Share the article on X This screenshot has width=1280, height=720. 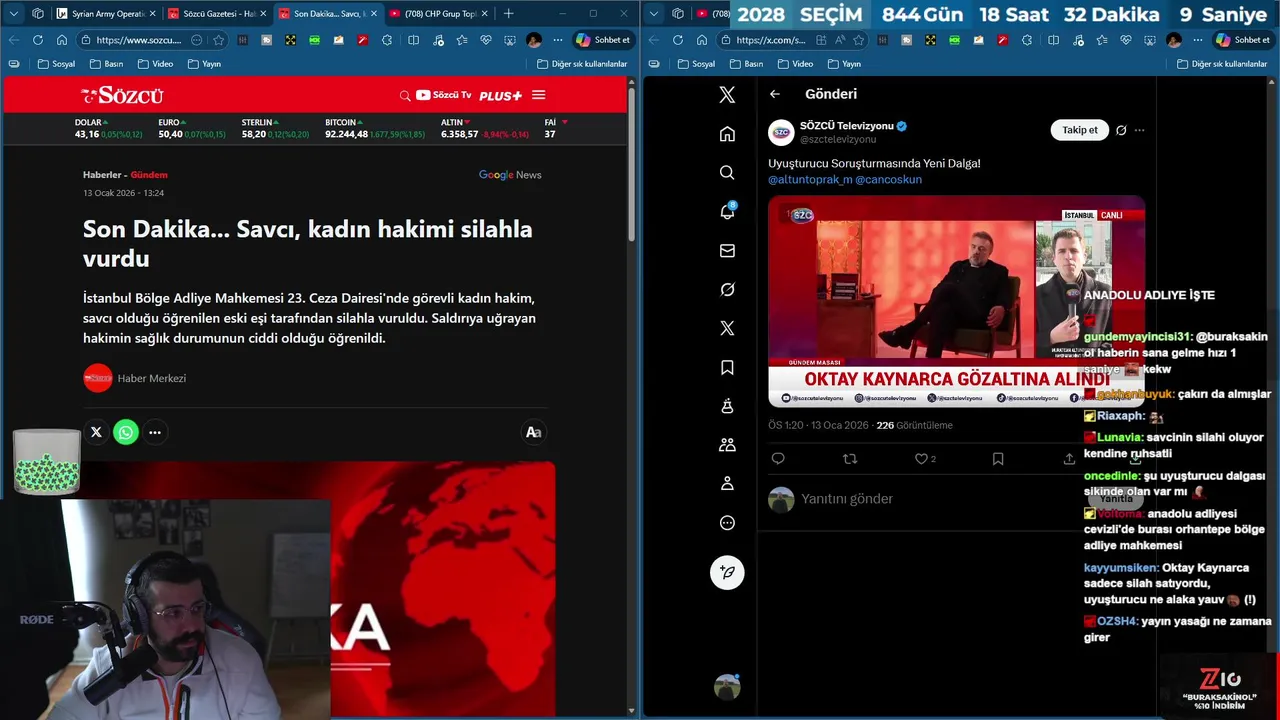(x=96, y=432)
